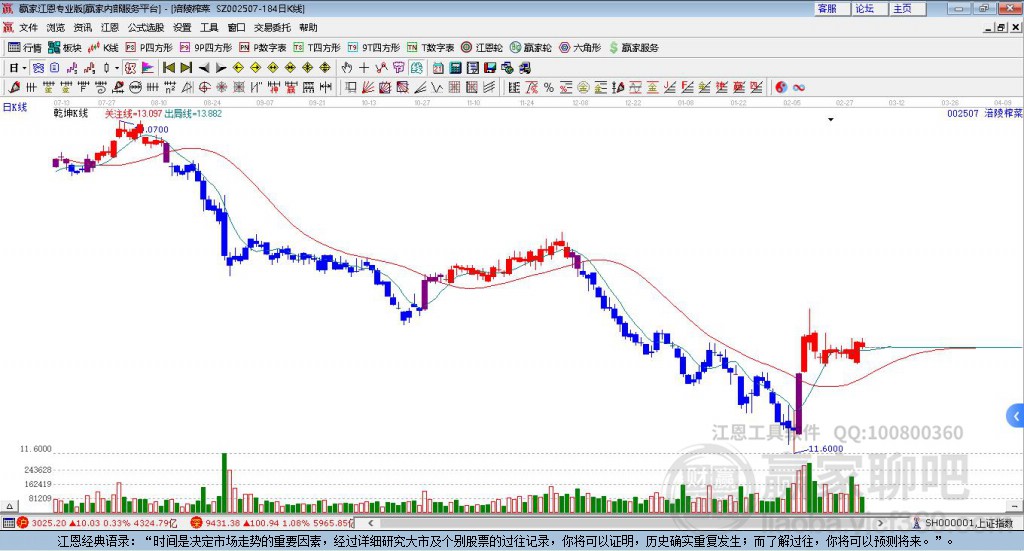Launch the 江恩轮 Gann wheel
The height and width of the screenshot is (551, 1024).
pyautogui.click(x=482, y=48)
